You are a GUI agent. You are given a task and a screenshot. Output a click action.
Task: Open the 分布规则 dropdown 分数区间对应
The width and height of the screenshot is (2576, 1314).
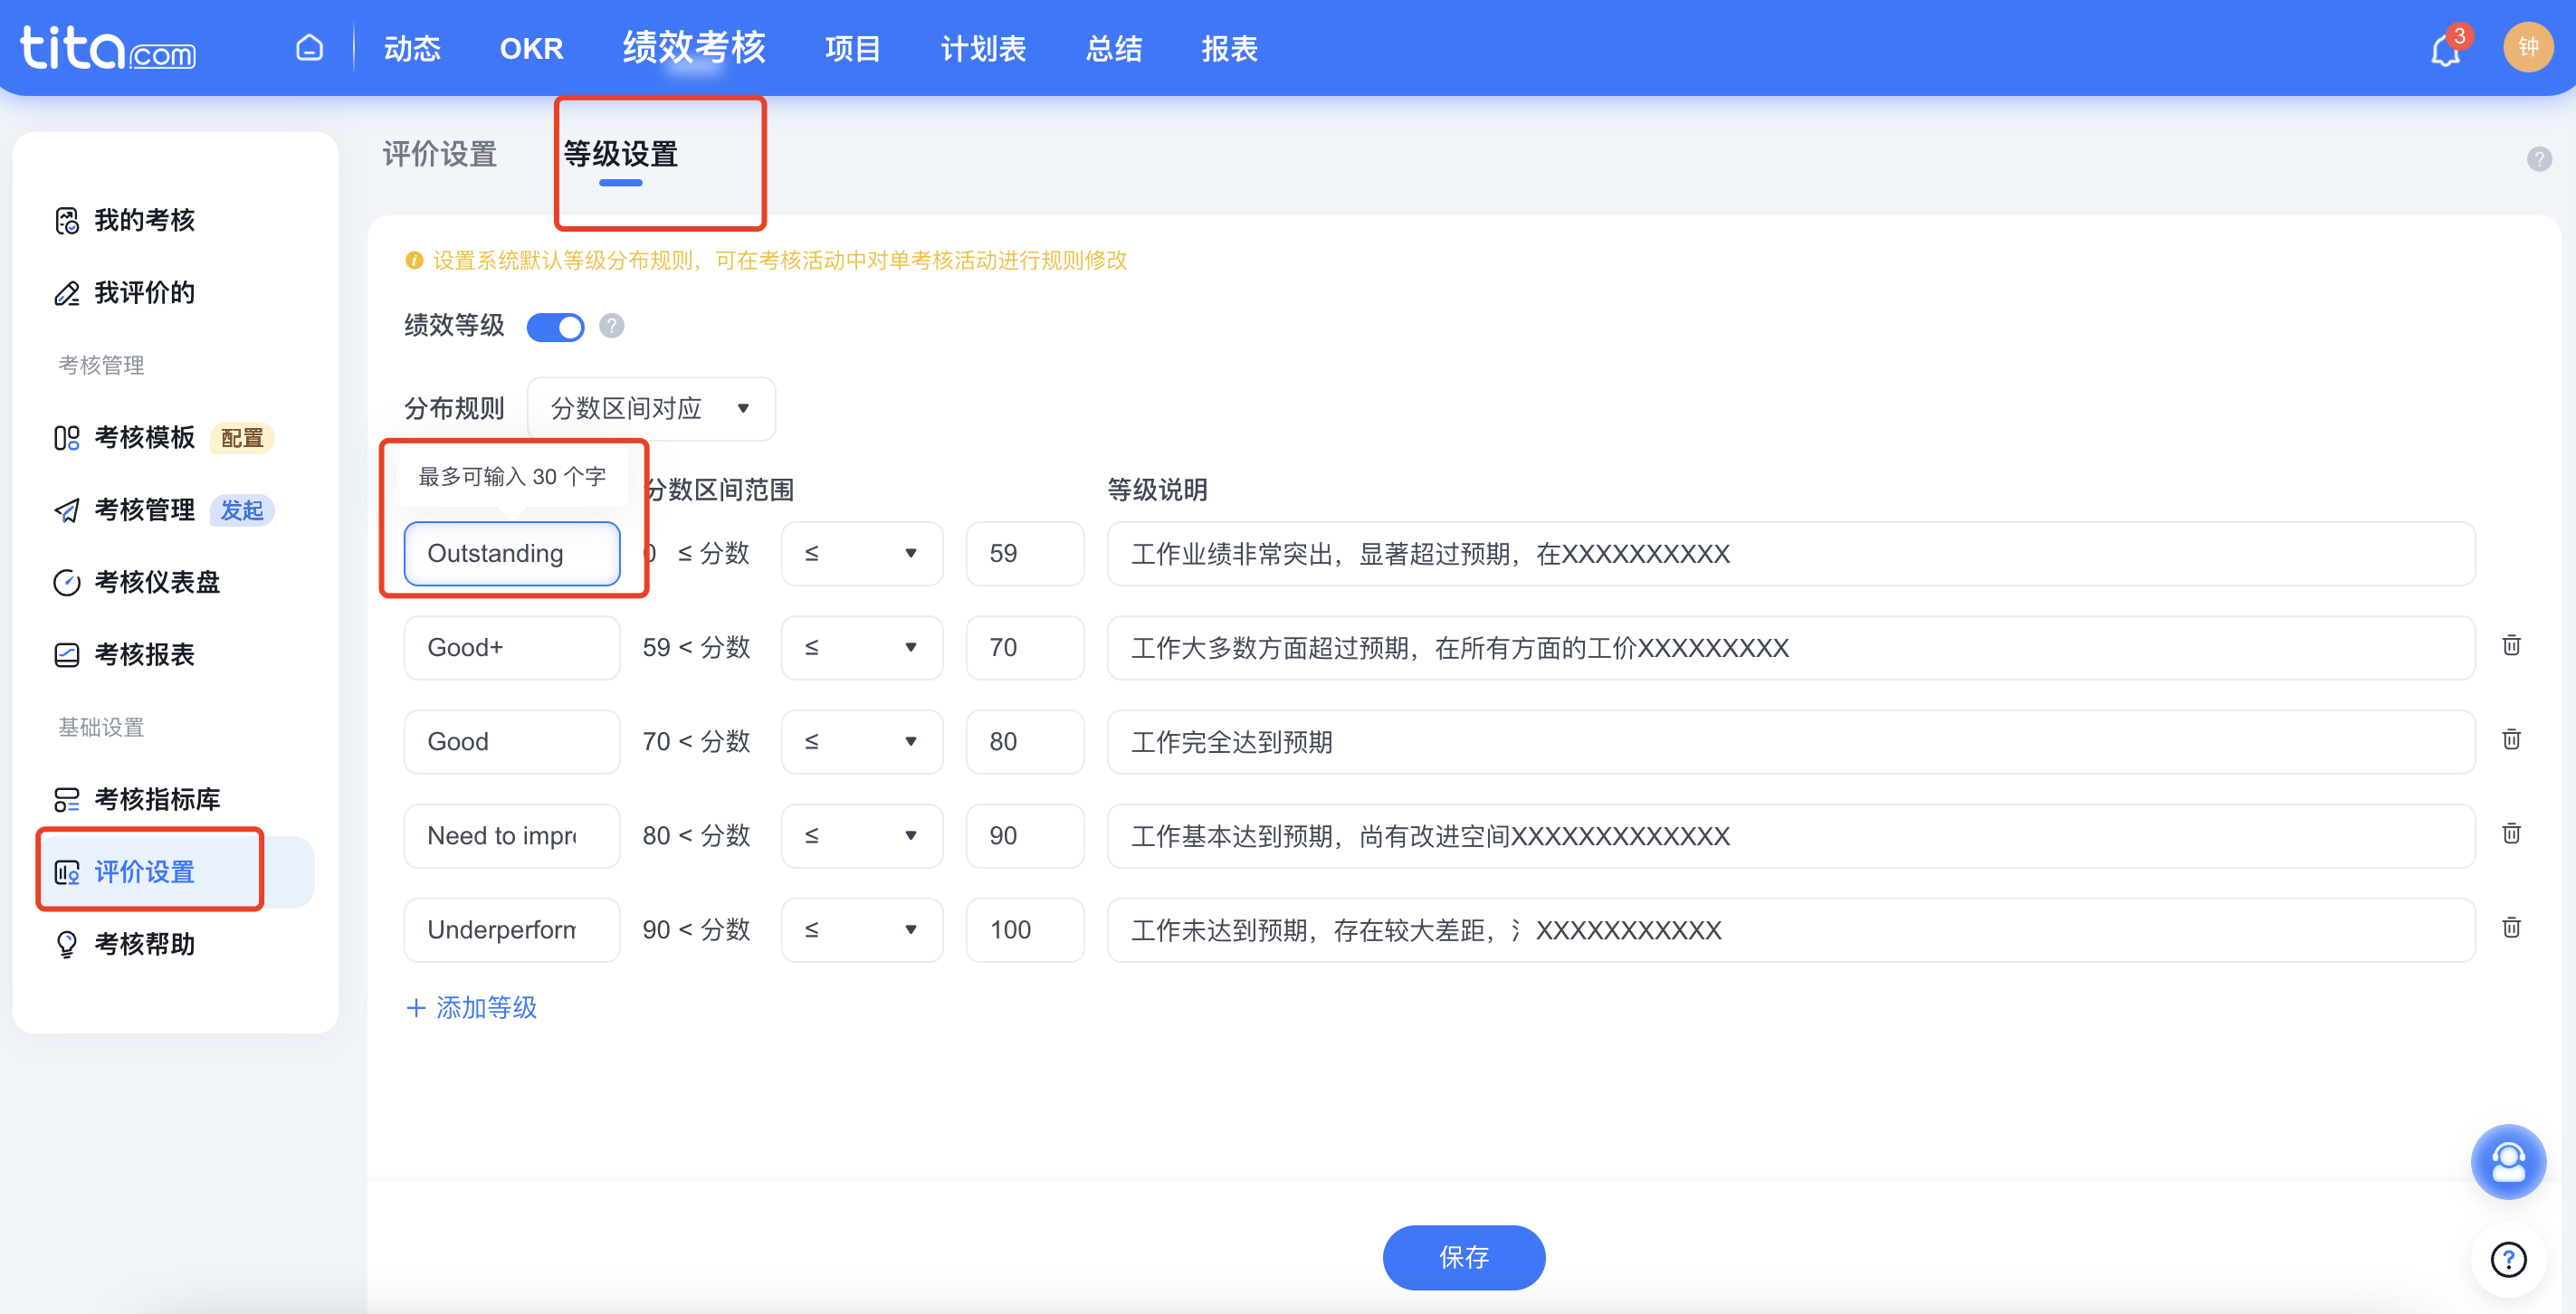pos(651,408)
